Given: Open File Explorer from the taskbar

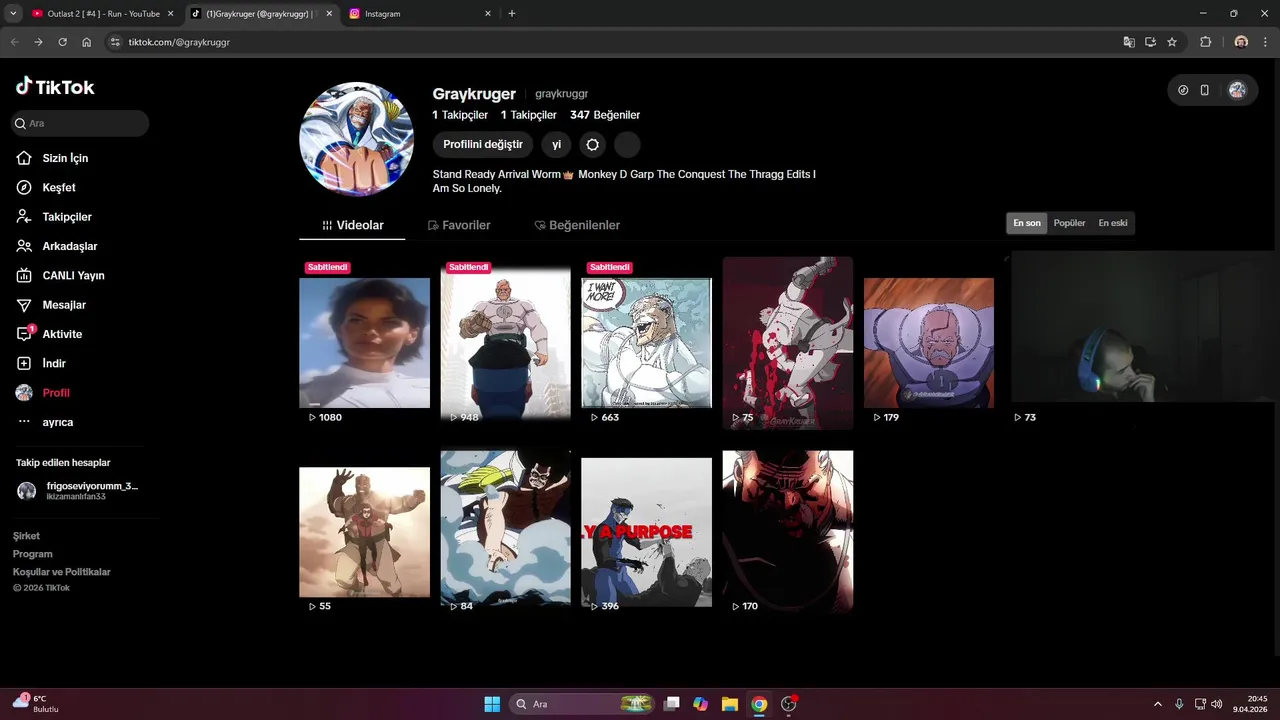Looking at the screenshot, I should point(730,704).
